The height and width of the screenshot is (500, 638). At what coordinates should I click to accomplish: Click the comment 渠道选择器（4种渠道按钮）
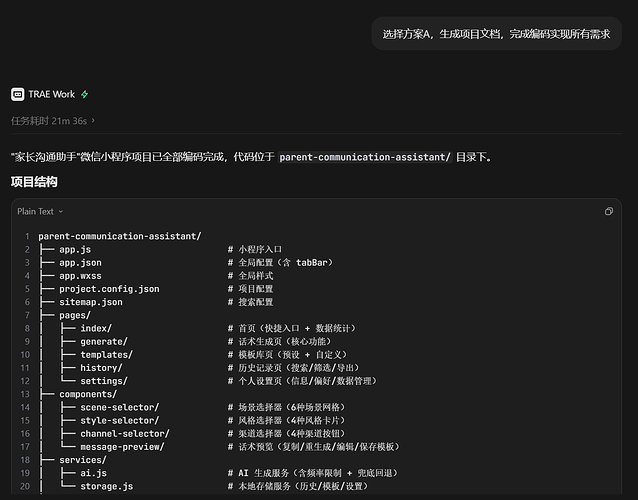[286, 434]
